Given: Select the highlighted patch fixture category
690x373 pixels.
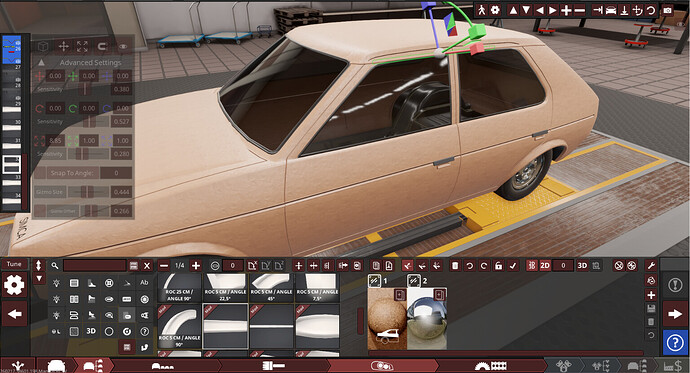Looking at the screenshot, I should pyautogui.click(x=127, y=315).
